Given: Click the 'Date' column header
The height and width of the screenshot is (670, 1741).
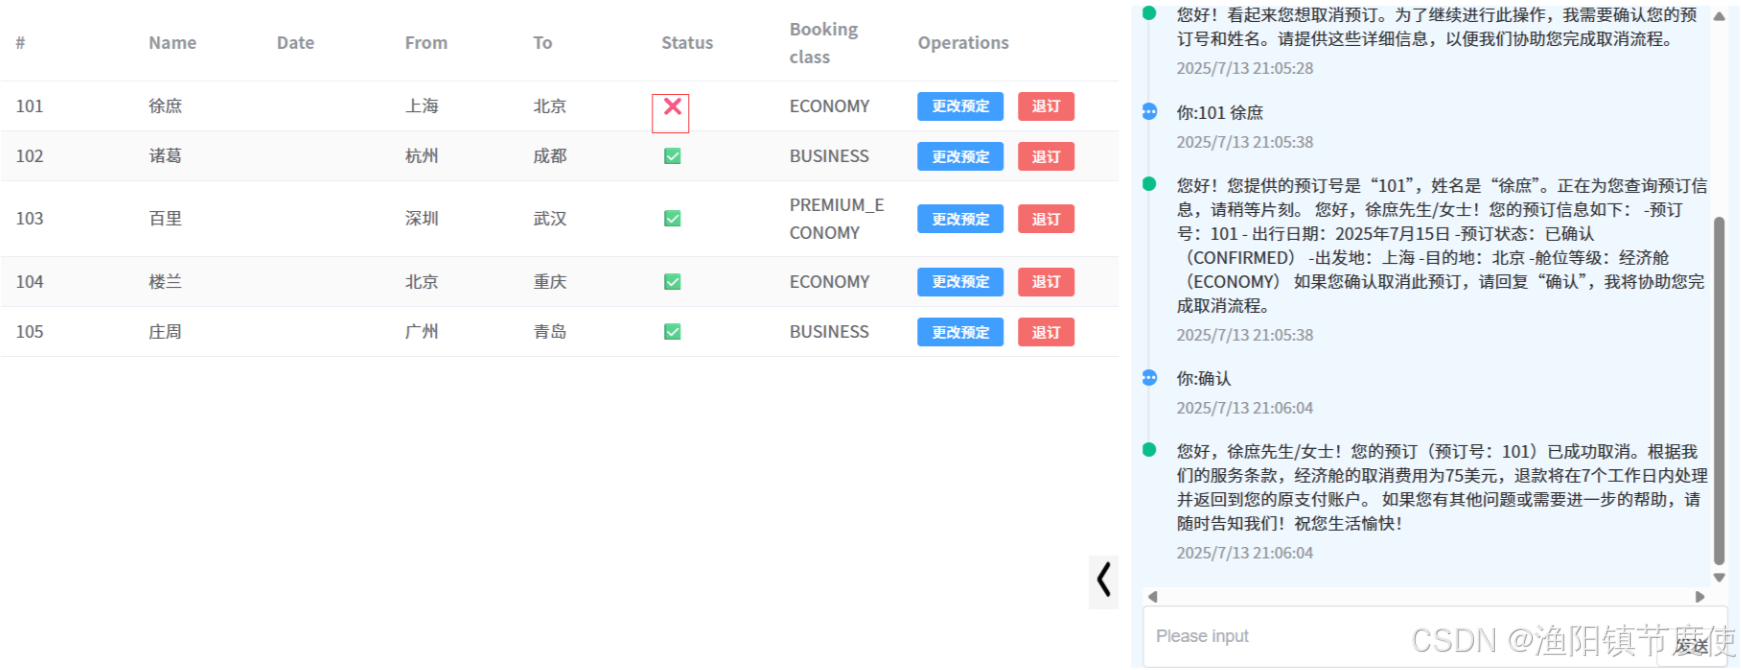Looking at the screenshot, I should pyautogui.click(x=295, y=43).
